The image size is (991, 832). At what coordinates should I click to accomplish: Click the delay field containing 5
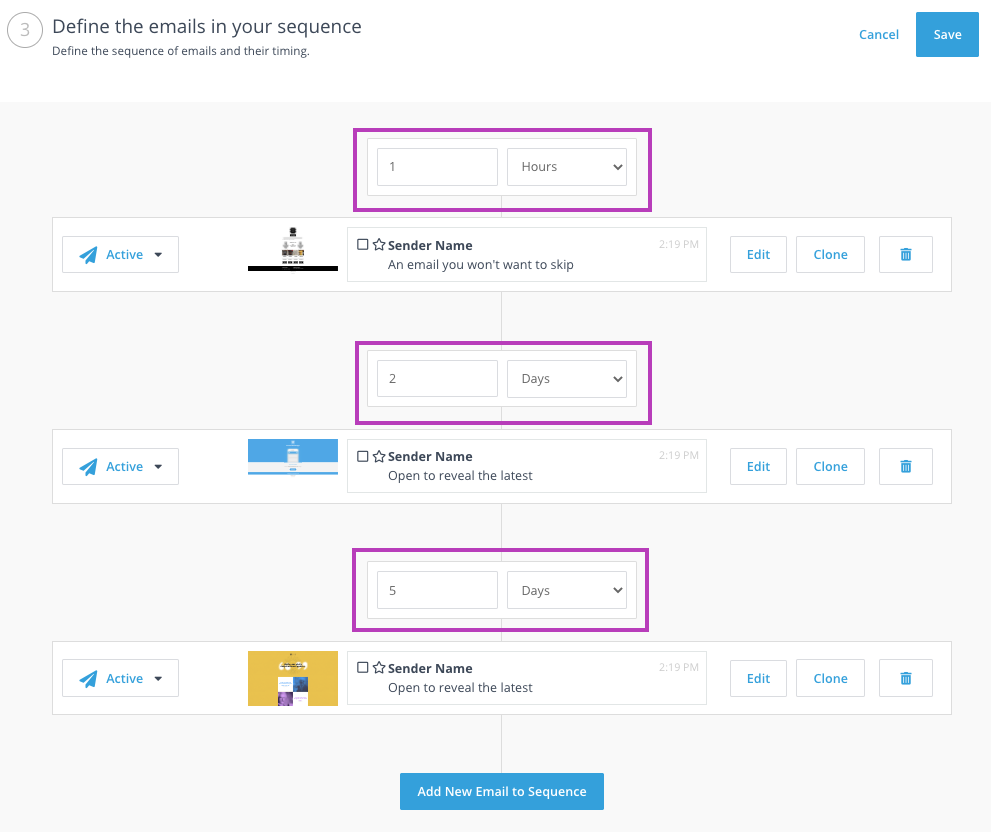tap(437, 590)
